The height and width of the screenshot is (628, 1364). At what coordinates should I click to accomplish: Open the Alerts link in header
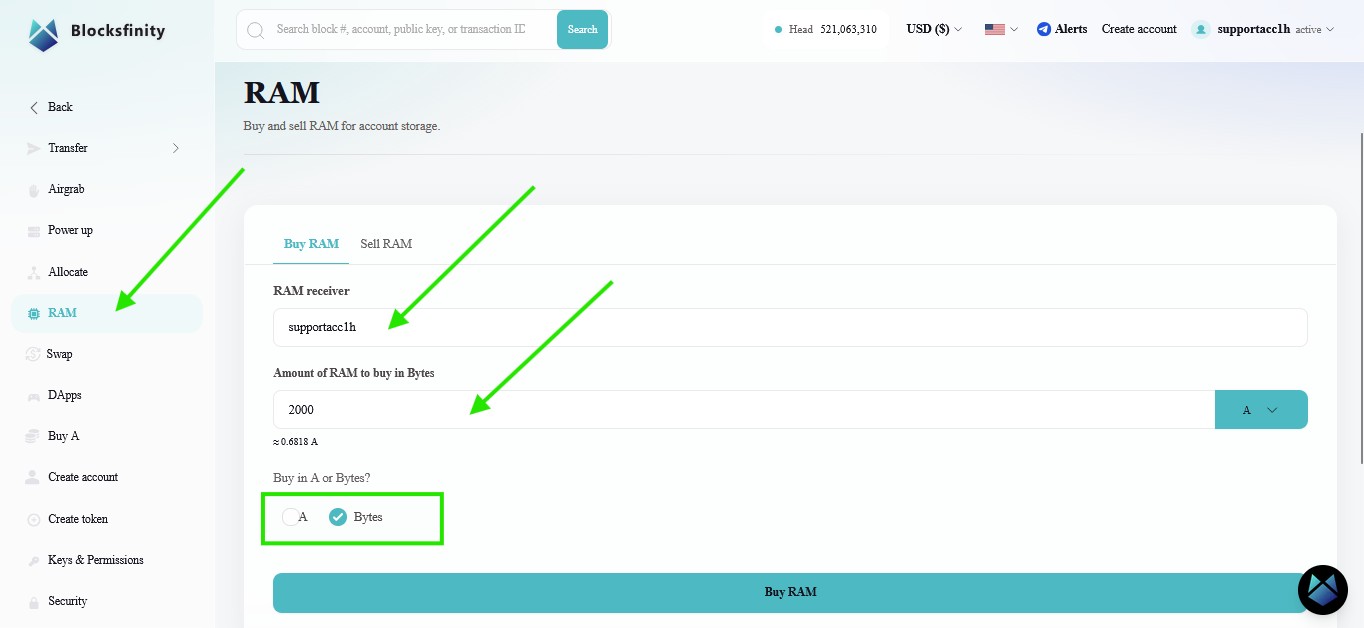coord(1071,29)
